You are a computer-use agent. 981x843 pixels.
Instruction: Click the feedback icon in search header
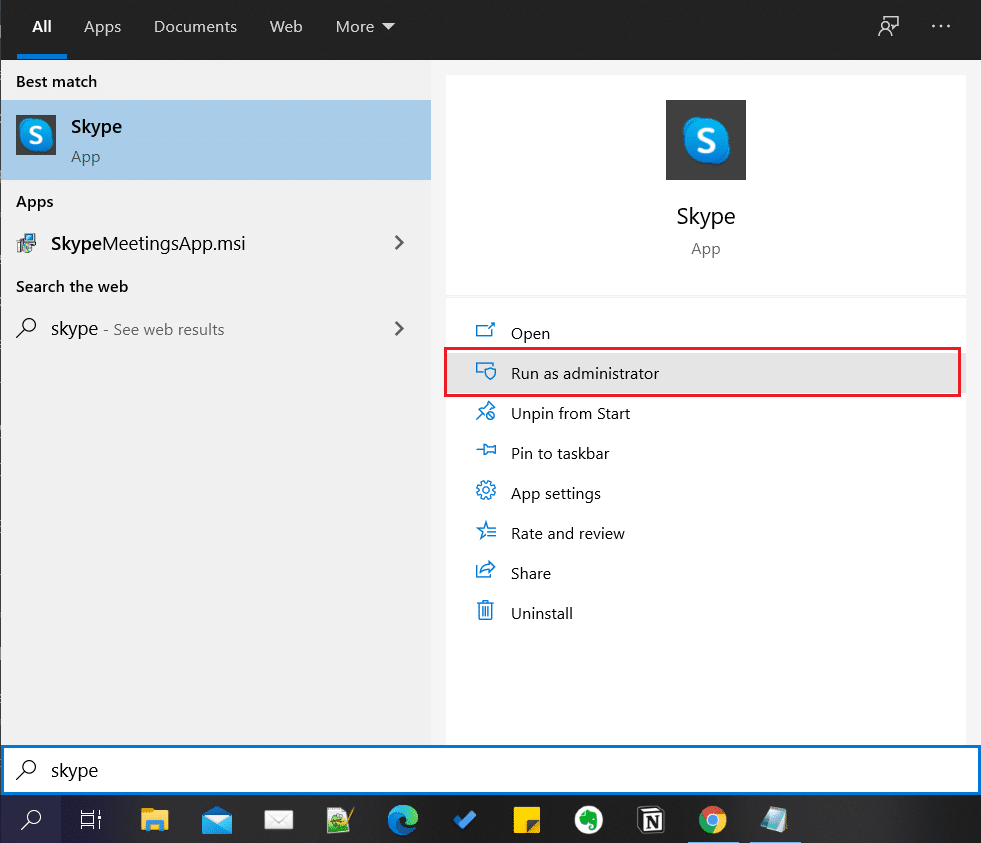pos(887,27)
